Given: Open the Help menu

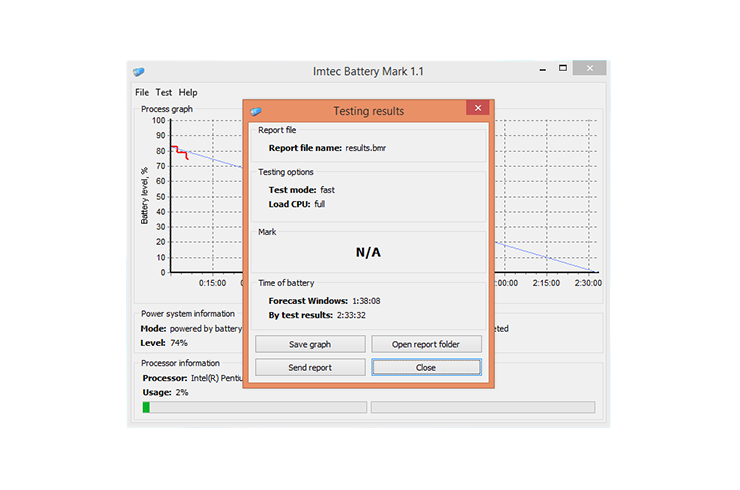Looking at the screenshot, I should point(188,93).
